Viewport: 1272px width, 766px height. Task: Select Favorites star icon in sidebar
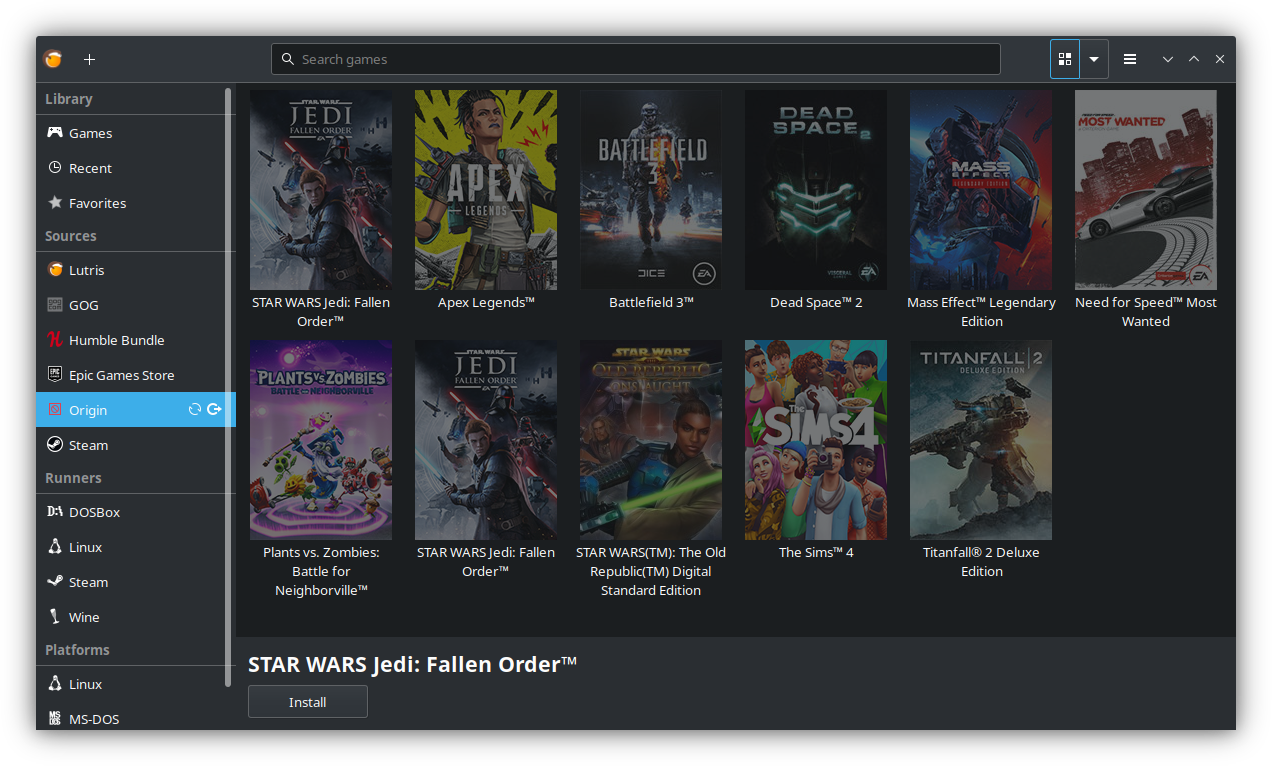[55, 203]
